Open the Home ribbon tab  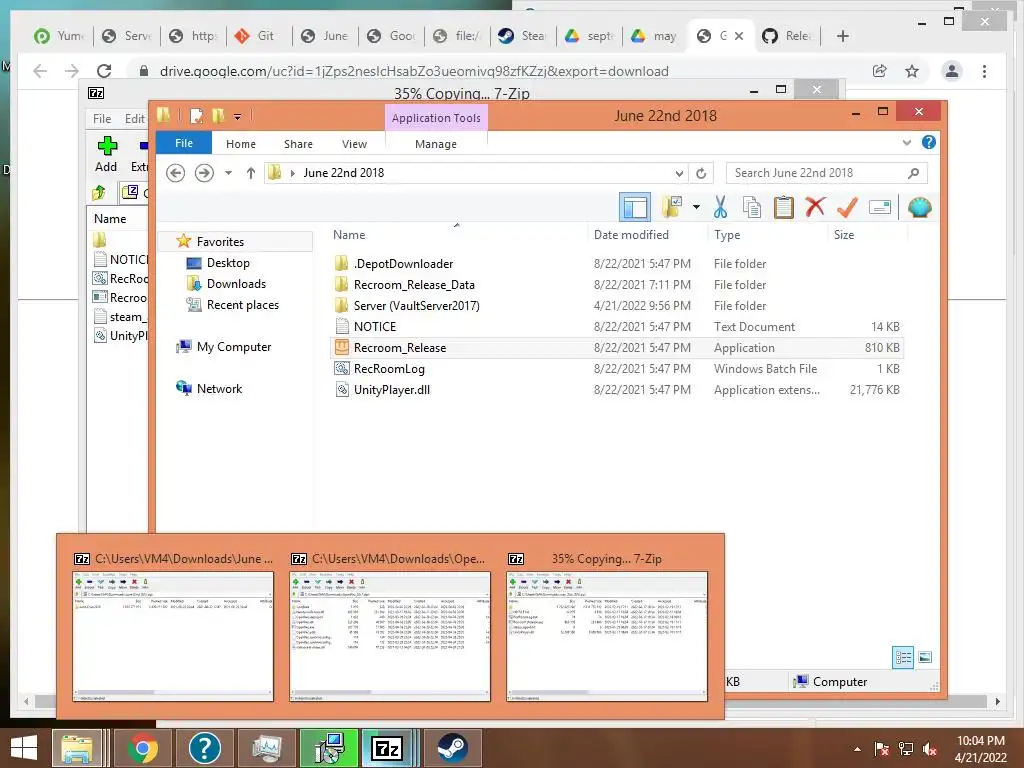241,144
